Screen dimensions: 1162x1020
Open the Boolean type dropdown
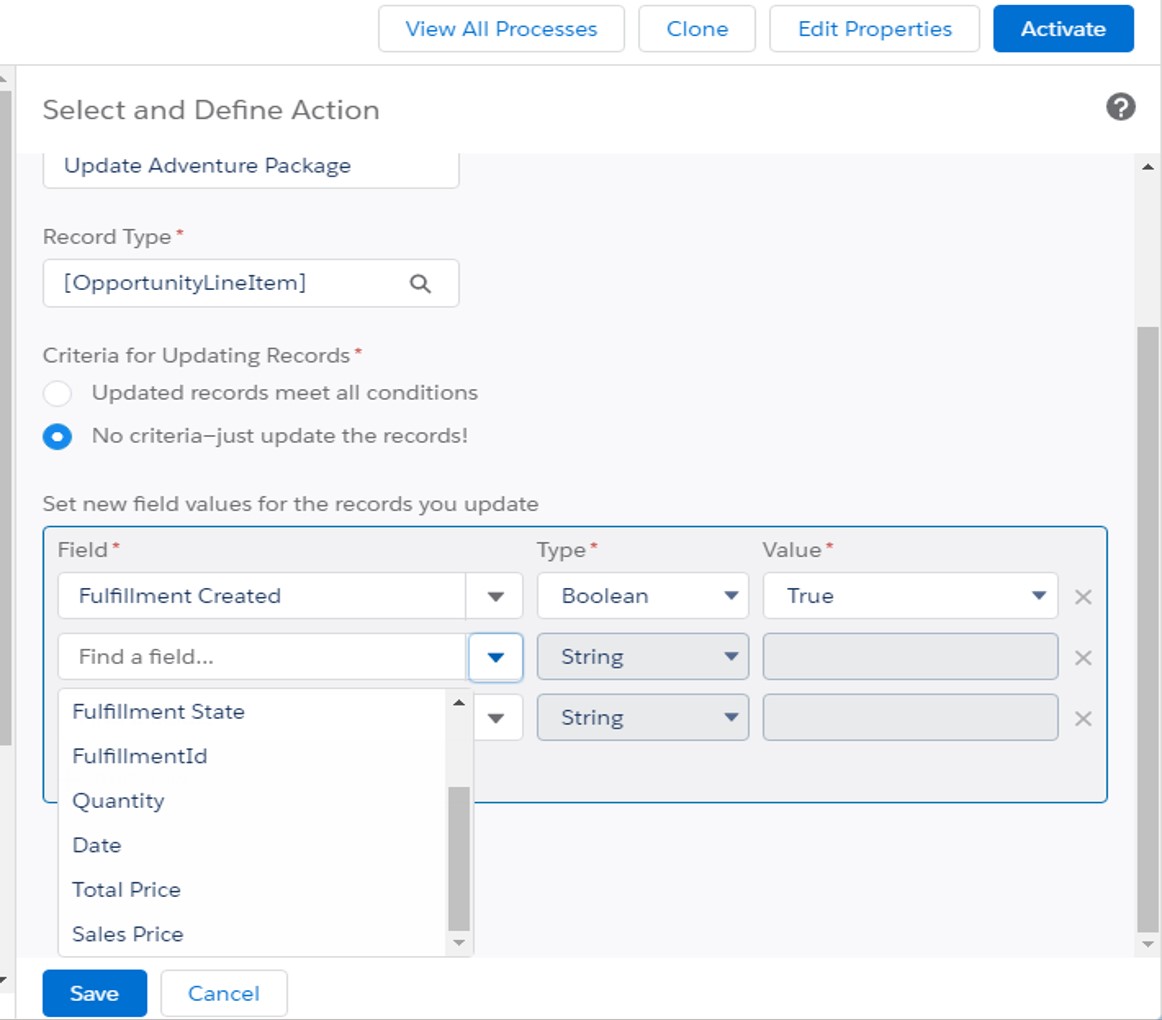(x=642, y=596)
